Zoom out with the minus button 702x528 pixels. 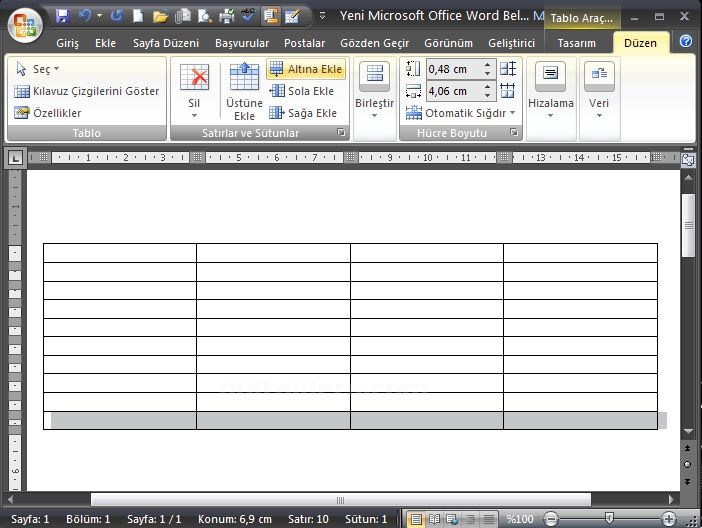point(551,519)
